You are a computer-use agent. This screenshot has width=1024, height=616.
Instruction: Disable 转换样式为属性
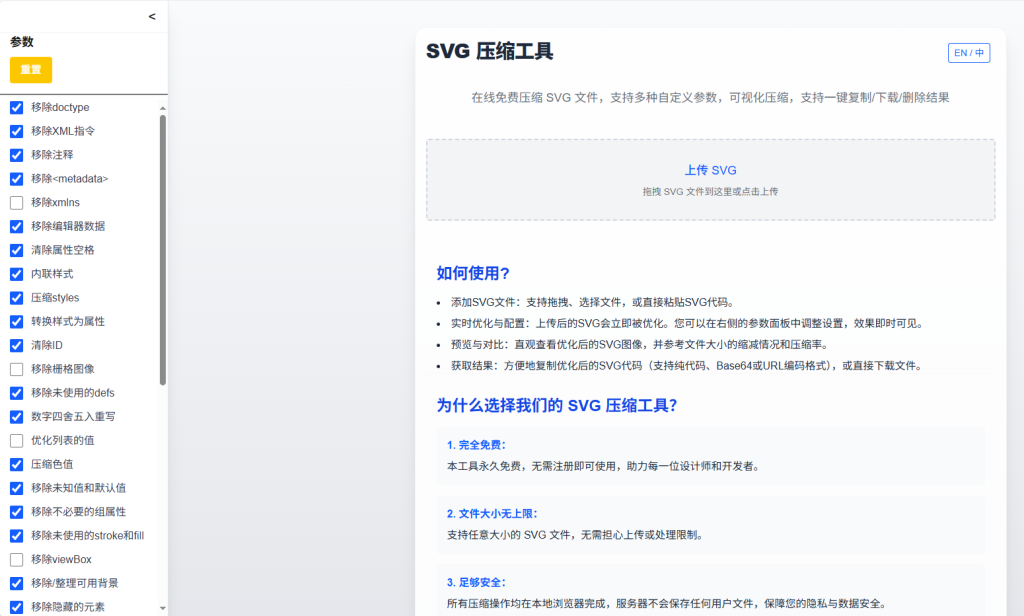(14, 321)
